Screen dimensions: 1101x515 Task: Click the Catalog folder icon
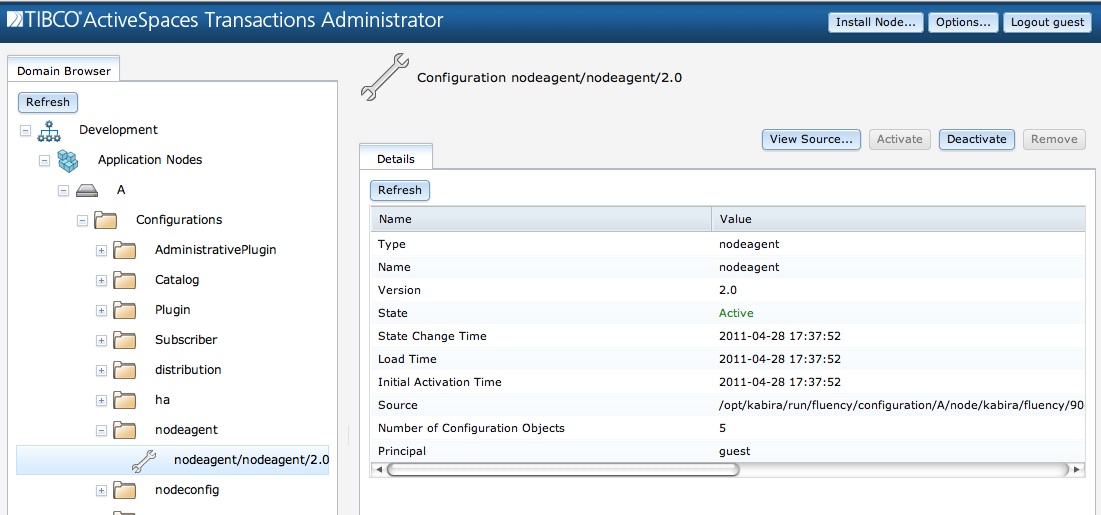pos(124,280)
